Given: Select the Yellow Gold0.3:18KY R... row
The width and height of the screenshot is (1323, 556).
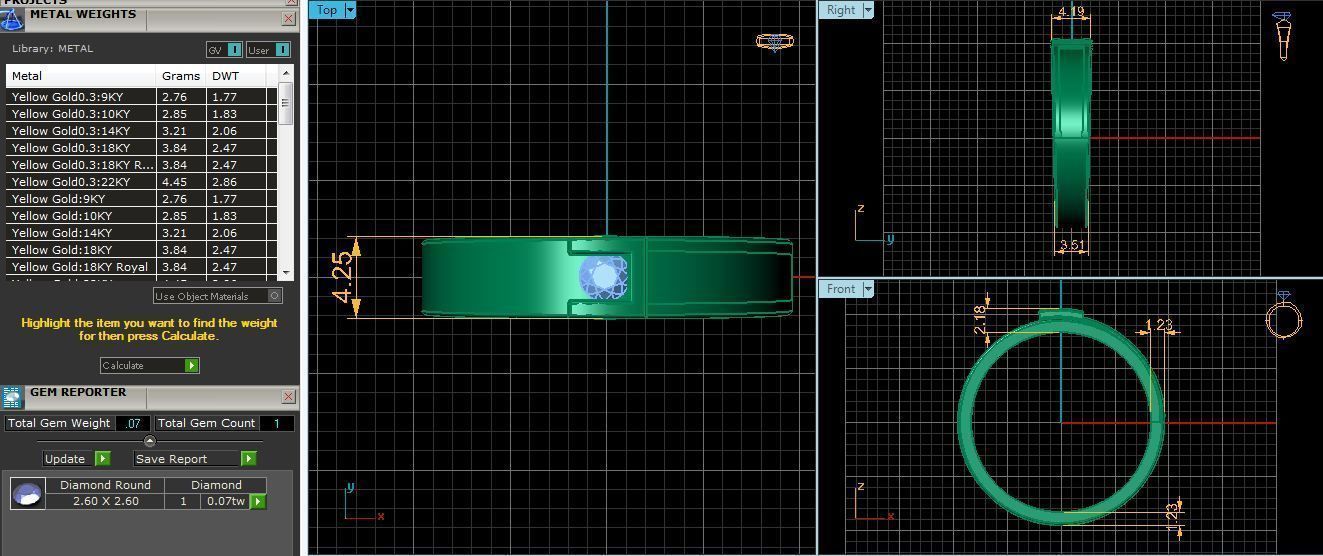Looking at the screenshot, I should 141,165.
